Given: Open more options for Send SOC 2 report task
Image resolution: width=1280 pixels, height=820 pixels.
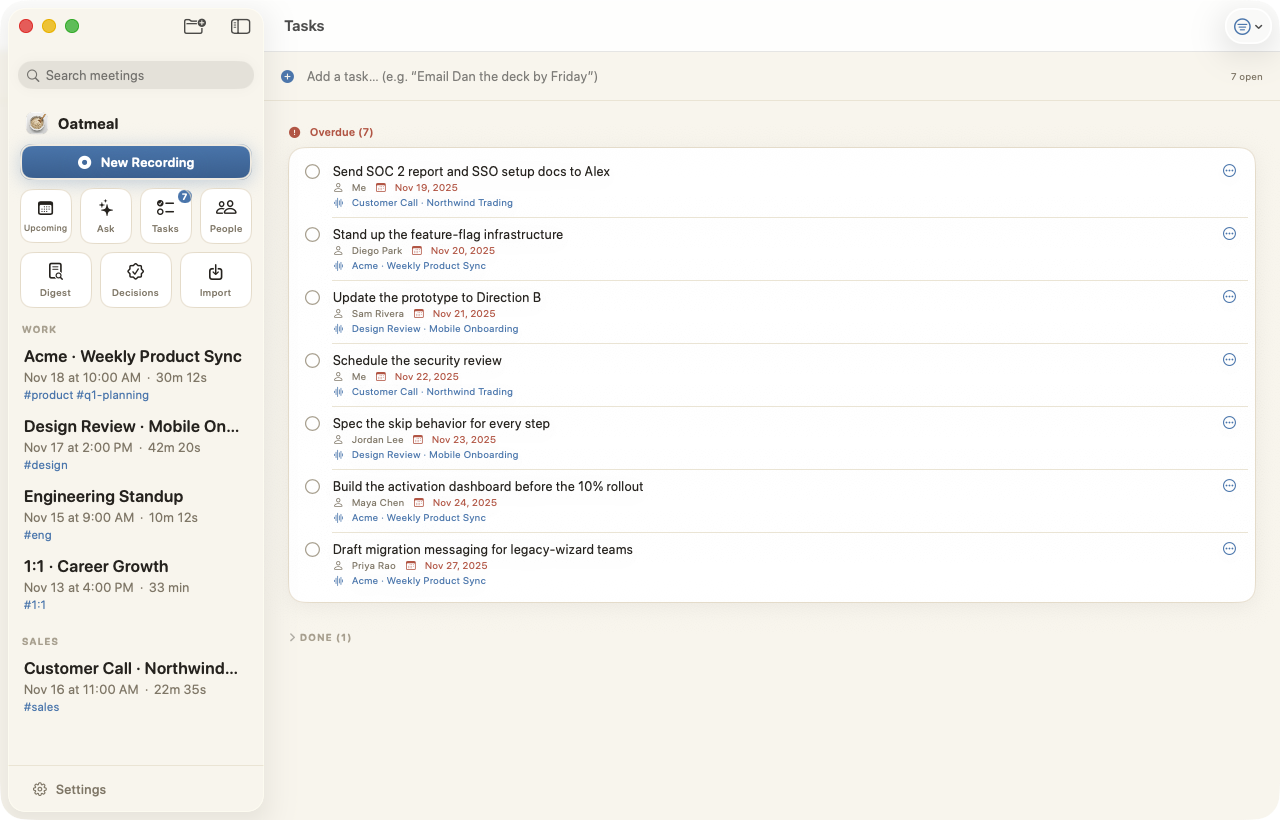Looking at the screenshot, I should (1230, 171).
